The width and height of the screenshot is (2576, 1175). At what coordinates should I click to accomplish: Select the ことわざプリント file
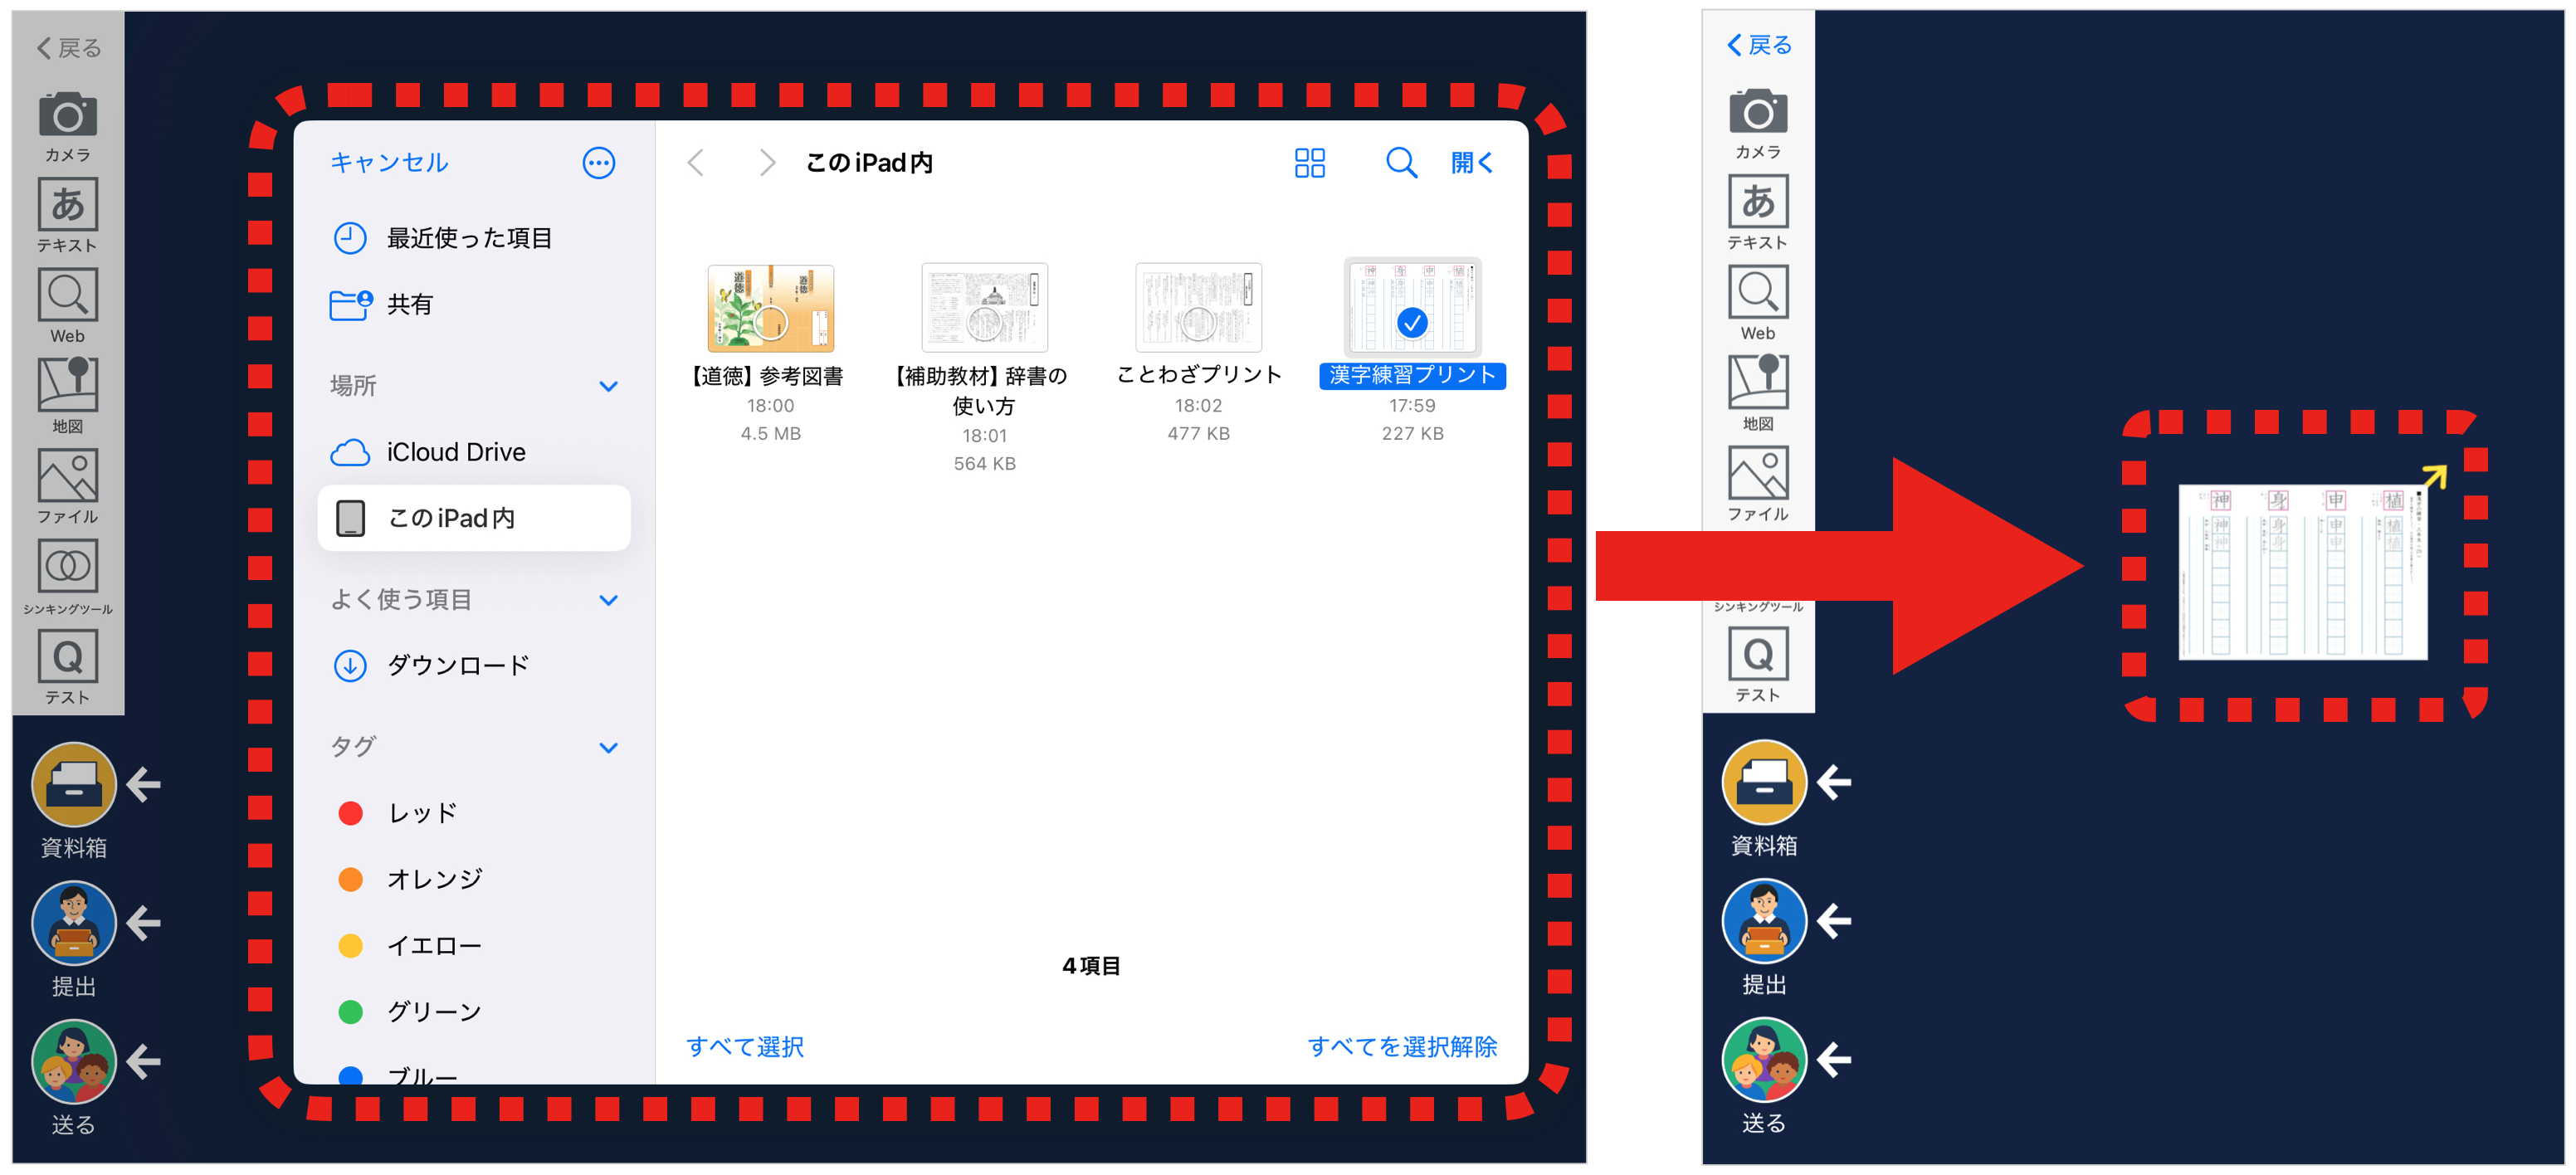(x=1198, y=309)
